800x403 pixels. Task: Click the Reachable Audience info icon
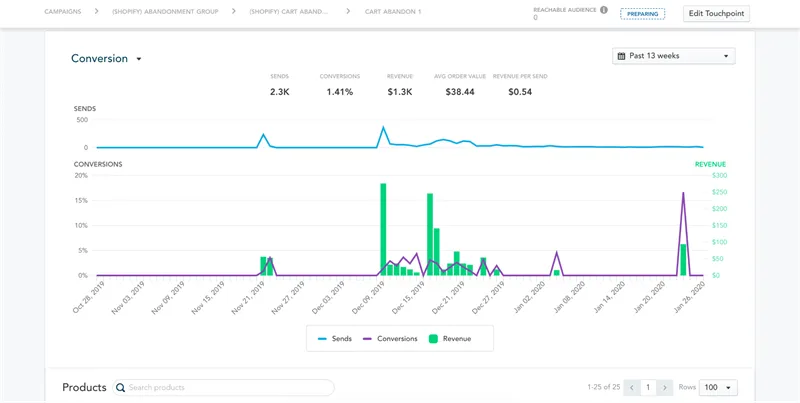pyautogui.click(x=604, y=10)
